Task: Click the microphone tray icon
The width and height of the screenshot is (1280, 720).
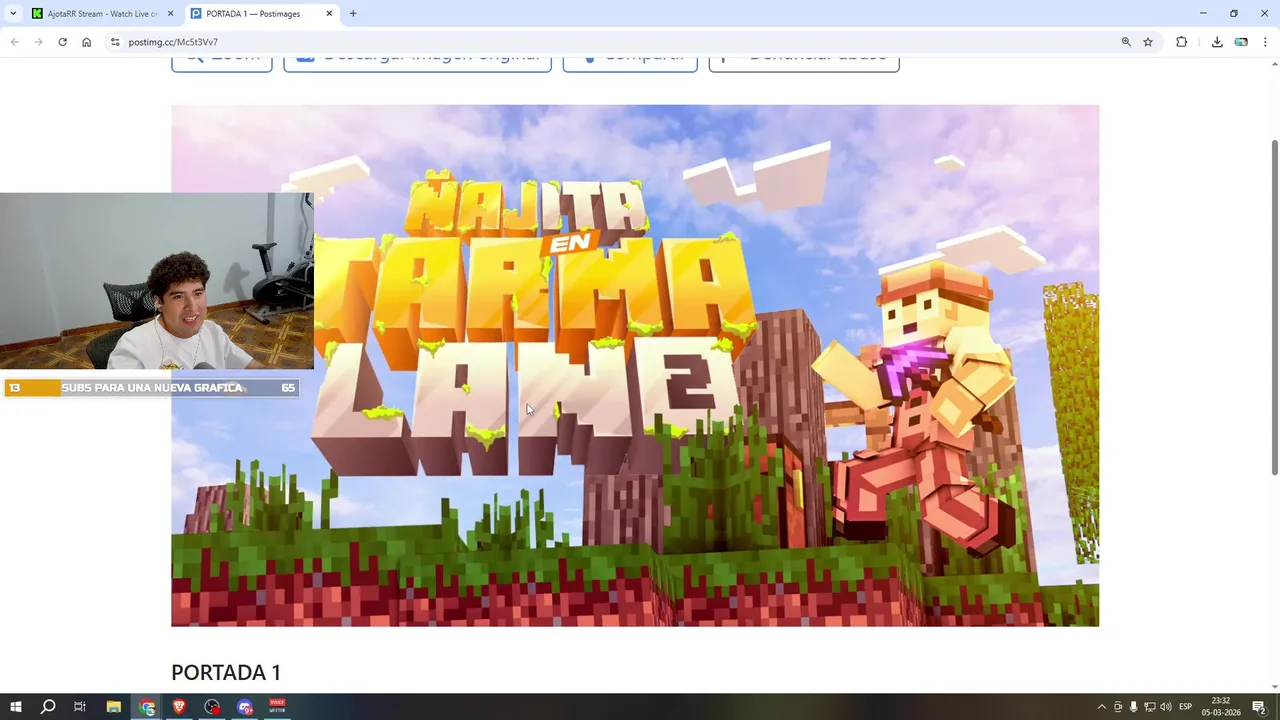Action: point(1134,707)
